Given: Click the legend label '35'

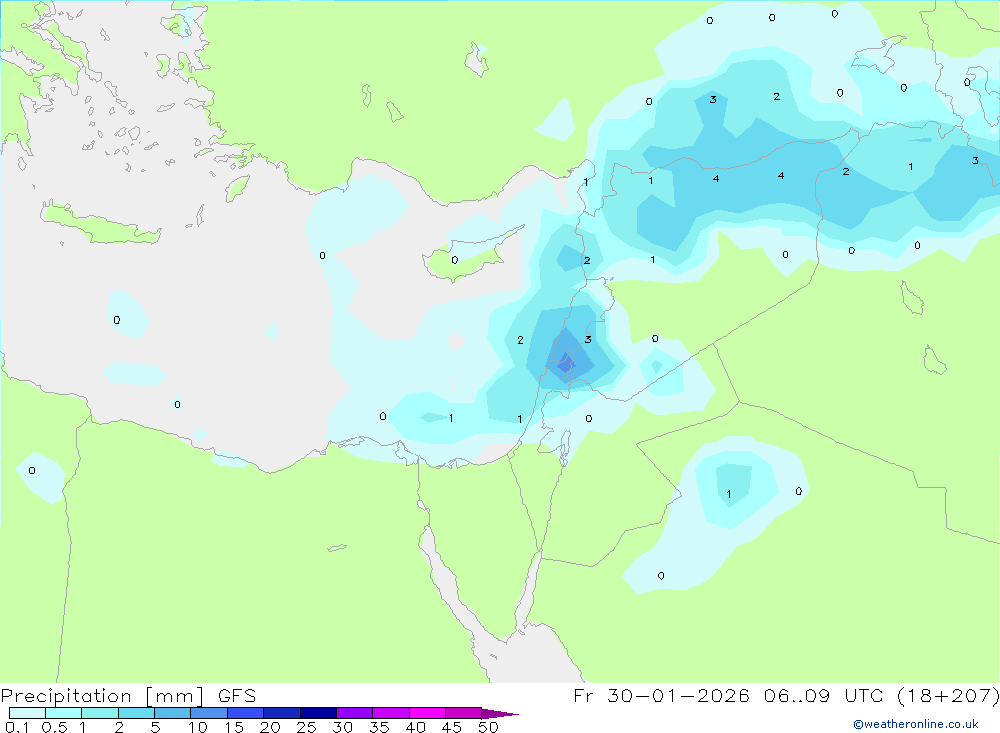Looking at the screenshot, I should point(379,727).
